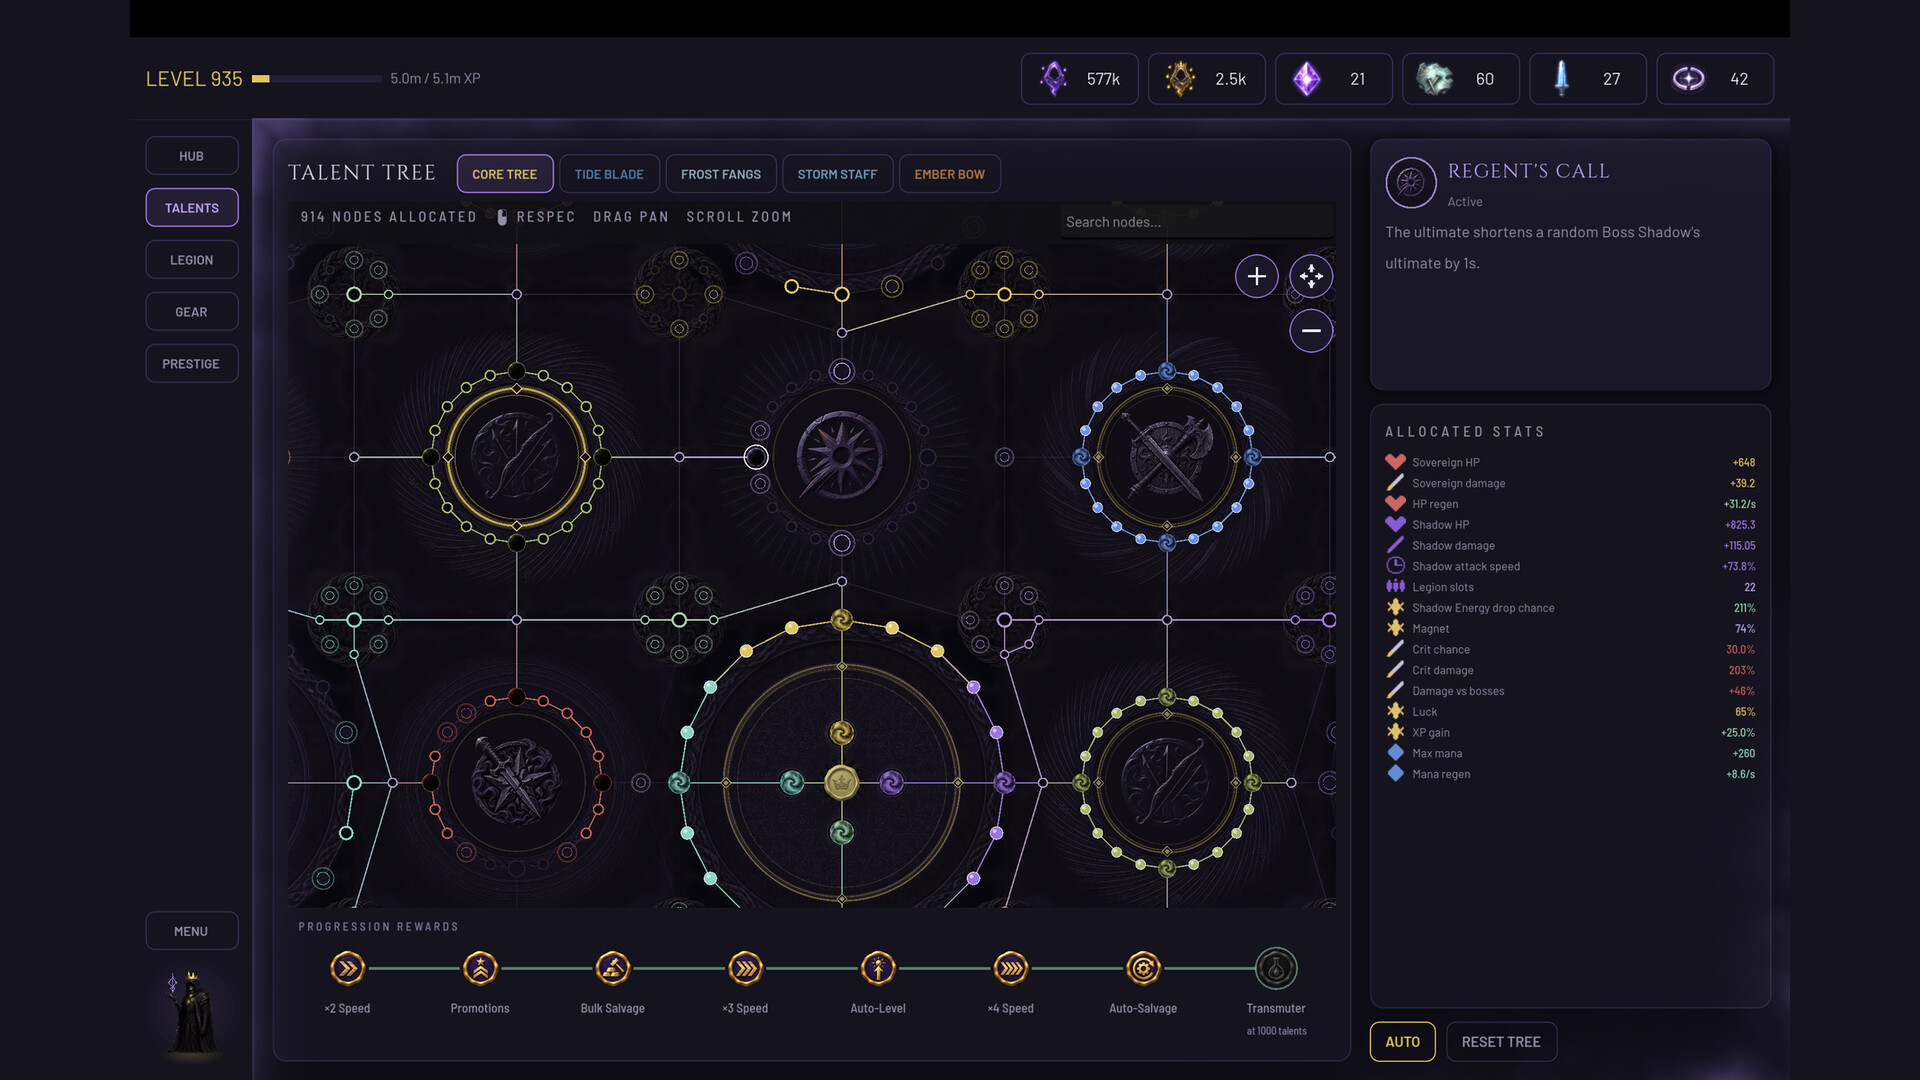Click the central crown talent node

click(842, 782)
